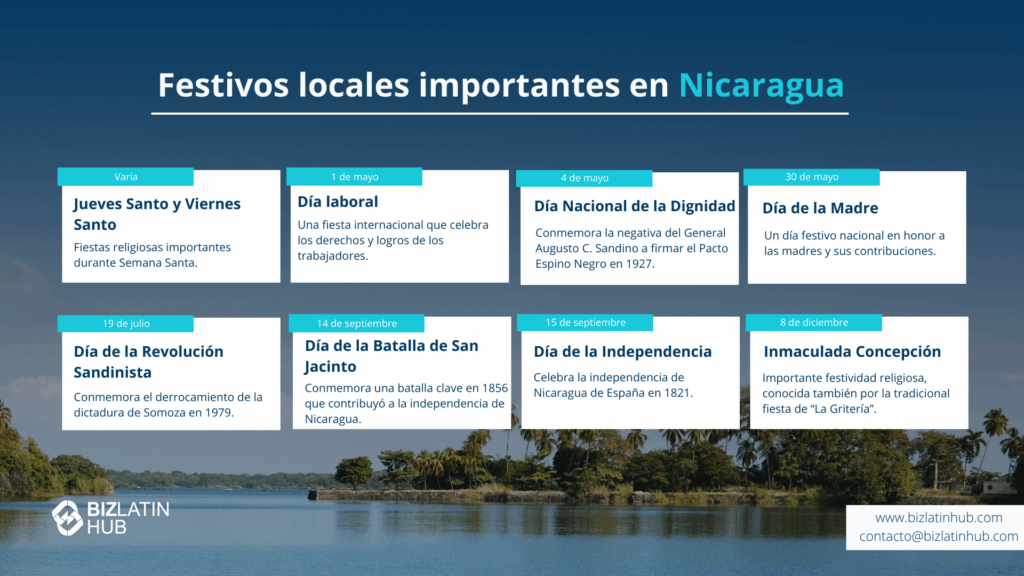Select the "15 de septiembre" date tag

(586, 322)
